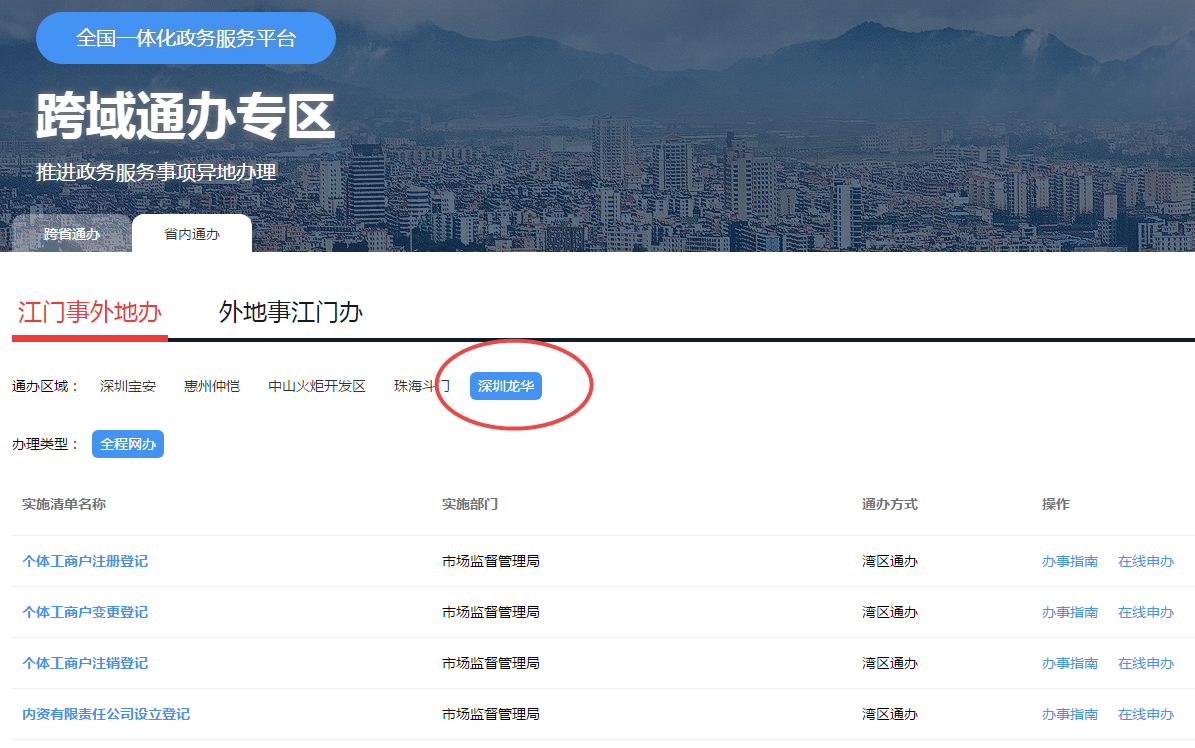Switch to the 跨省通办 tab

72,234
